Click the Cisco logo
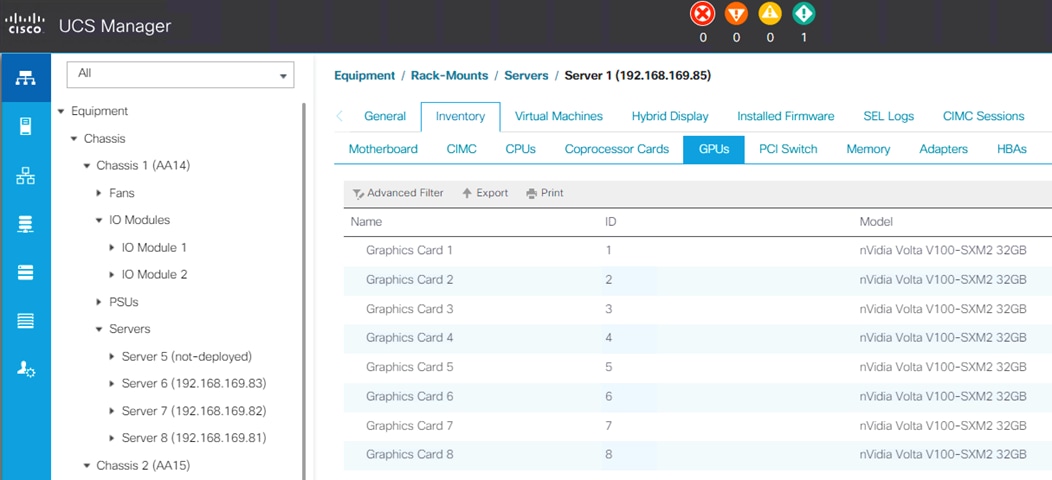Screen dimensions: 1052x480 pos(25,23)
